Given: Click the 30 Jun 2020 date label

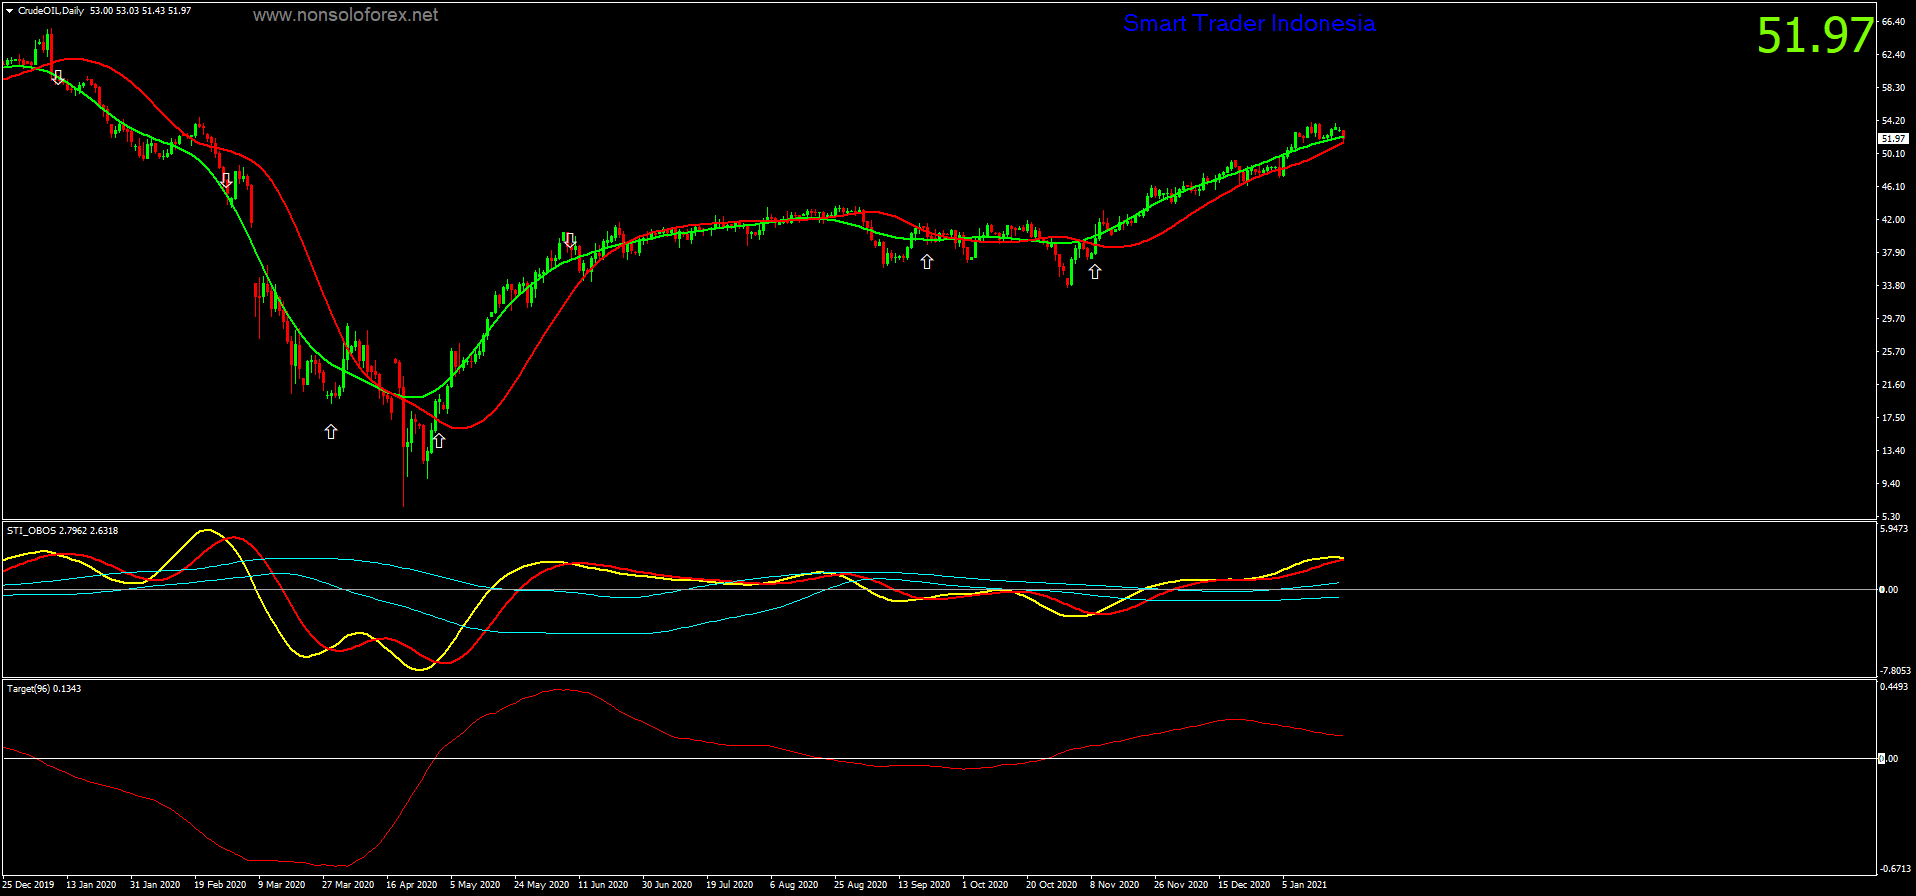Looking at the screenshot, I should 667,885.
